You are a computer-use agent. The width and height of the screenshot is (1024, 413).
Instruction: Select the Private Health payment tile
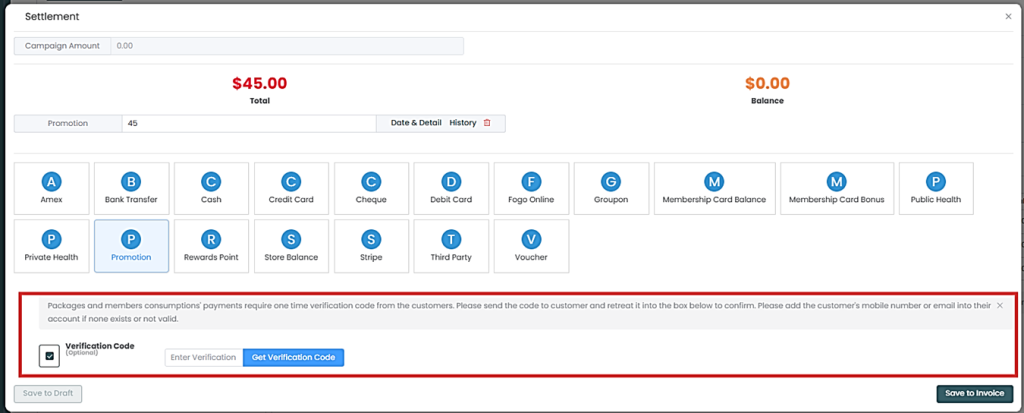coord(51,246)
